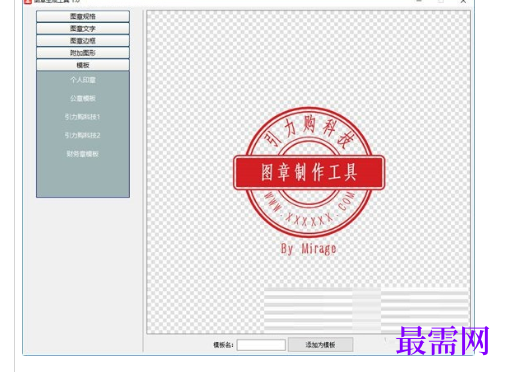Pick the 财务章模板 template
This screenshot has height=372, width=508.
coord(83,154)
